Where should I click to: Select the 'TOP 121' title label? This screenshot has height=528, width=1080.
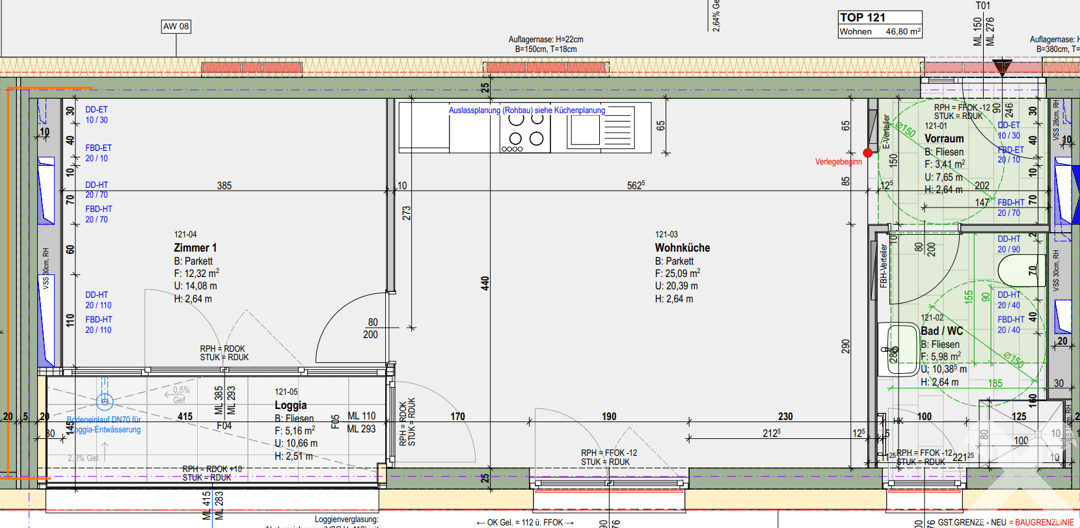(862, 19)
